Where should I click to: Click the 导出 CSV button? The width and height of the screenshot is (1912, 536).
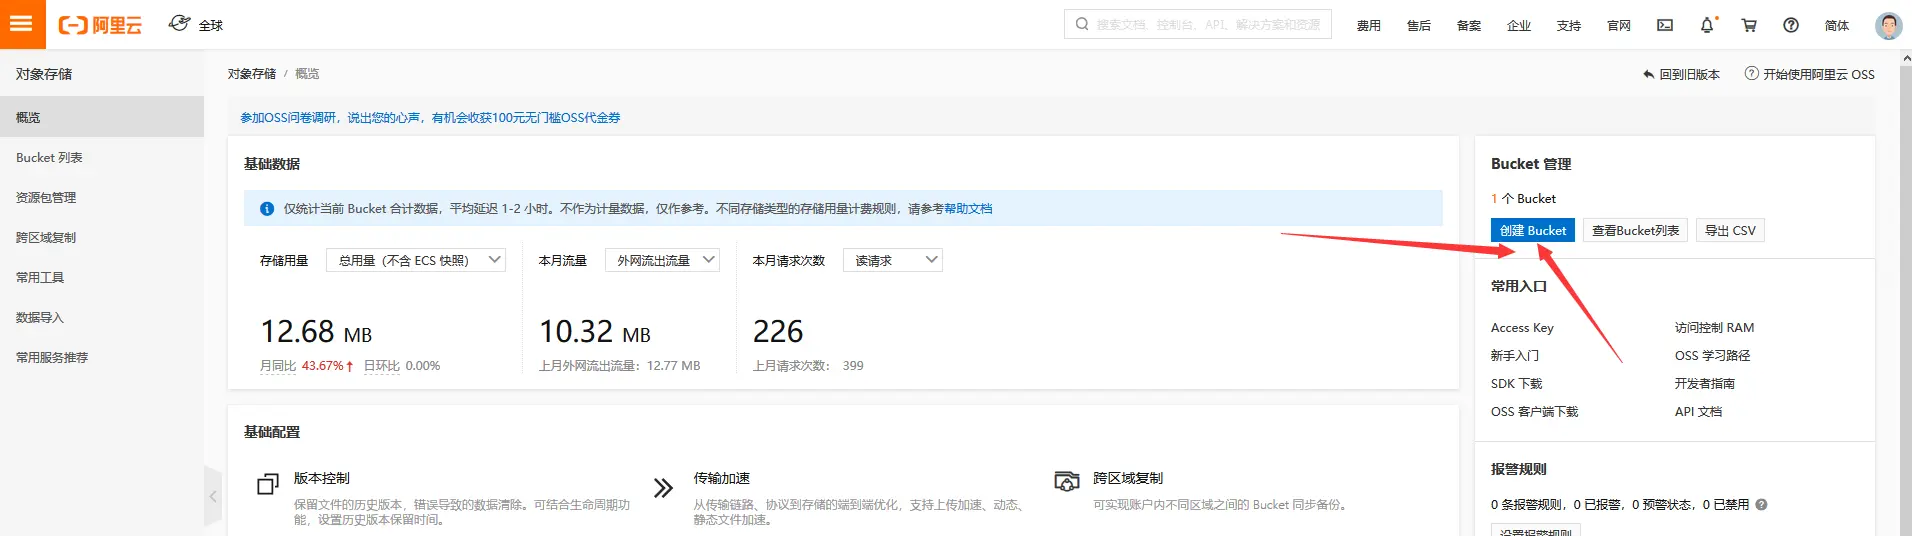(x=1730, y=230)
